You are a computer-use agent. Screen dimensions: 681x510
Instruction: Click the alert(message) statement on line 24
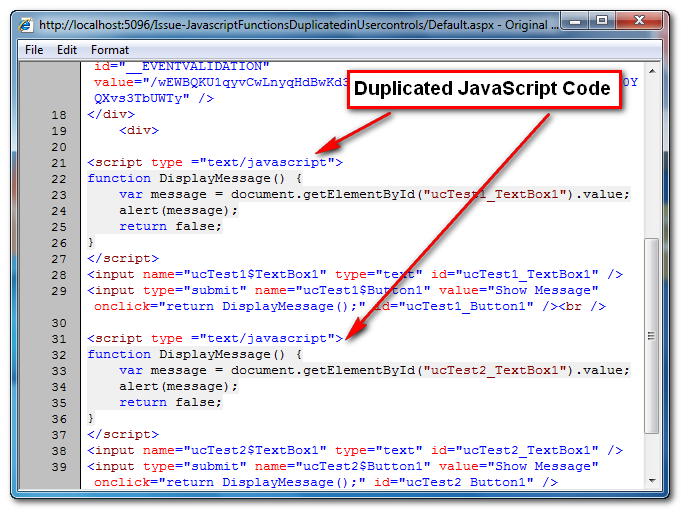pyautogui.click(x=178, y=211)
